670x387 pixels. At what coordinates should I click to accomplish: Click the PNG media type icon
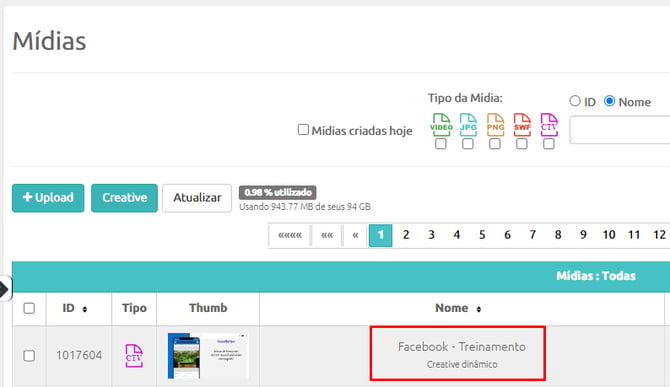[495, 125]
